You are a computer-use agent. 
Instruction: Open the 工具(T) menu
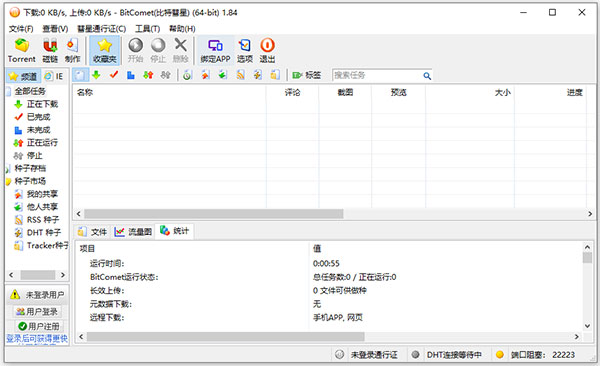(147, 29)
